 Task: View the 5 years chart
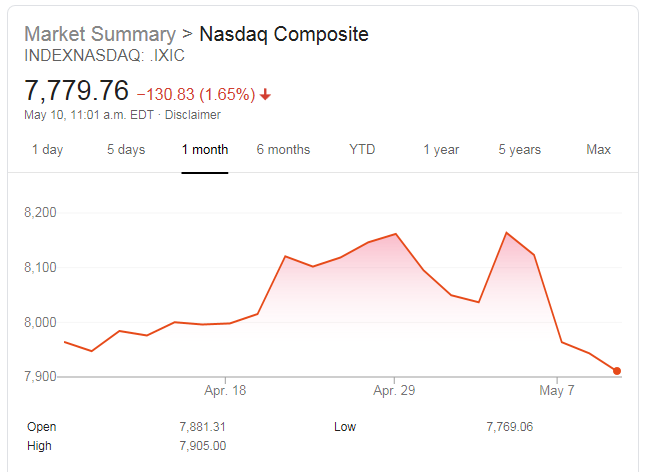coord(520,150)
